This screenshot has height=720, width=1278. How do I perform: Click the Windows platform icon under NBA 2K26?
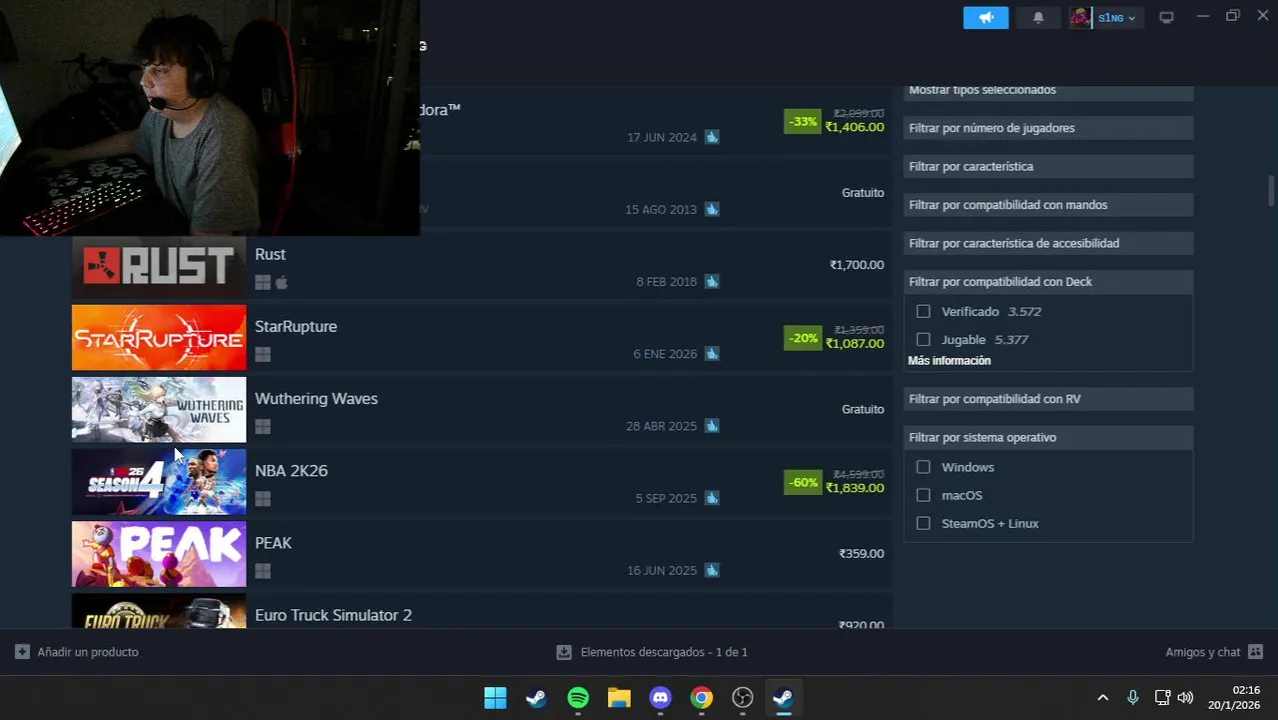263,499
